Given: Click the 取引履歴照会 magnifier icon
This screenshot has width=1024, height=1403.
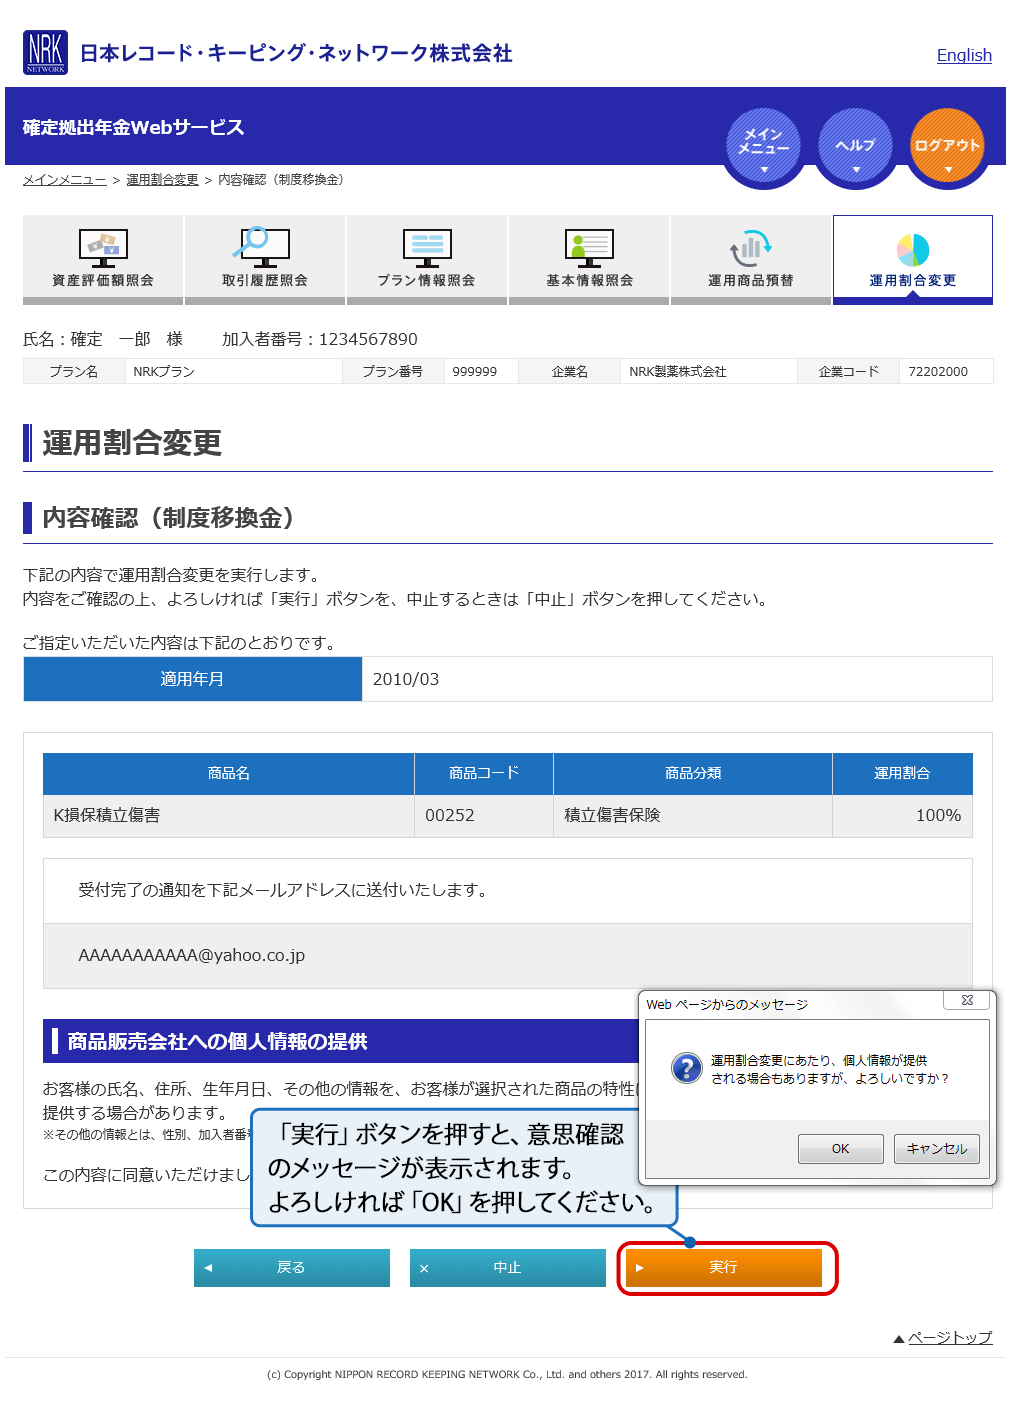Looking at the screenshot, I should (264, 245).
